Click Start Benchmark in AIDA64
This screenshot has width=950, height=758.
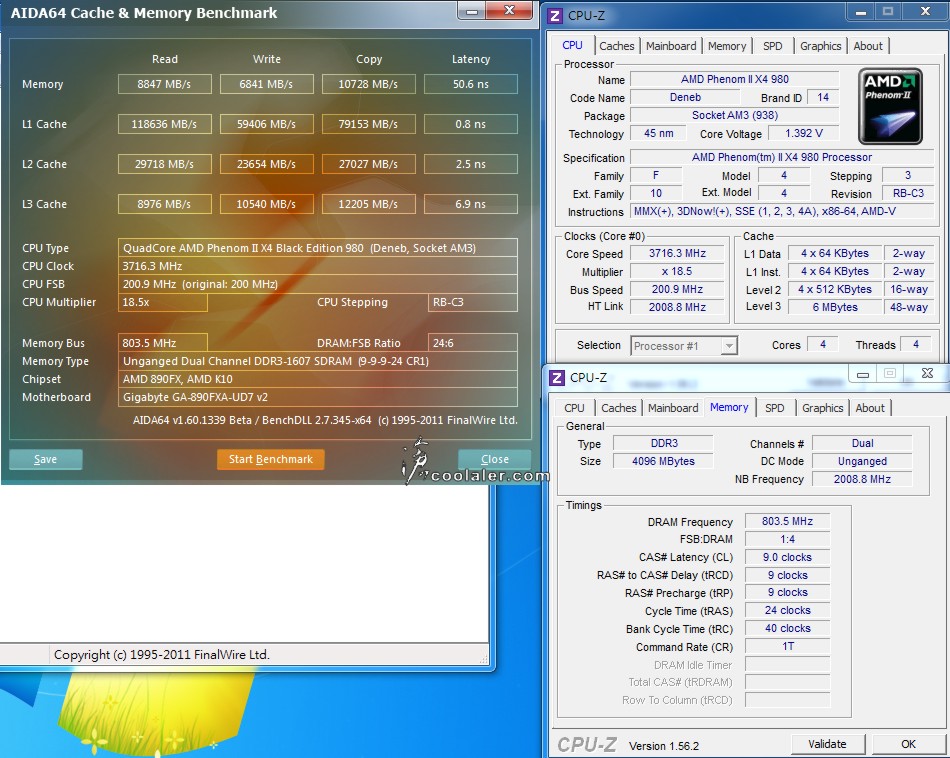point(271,459)
